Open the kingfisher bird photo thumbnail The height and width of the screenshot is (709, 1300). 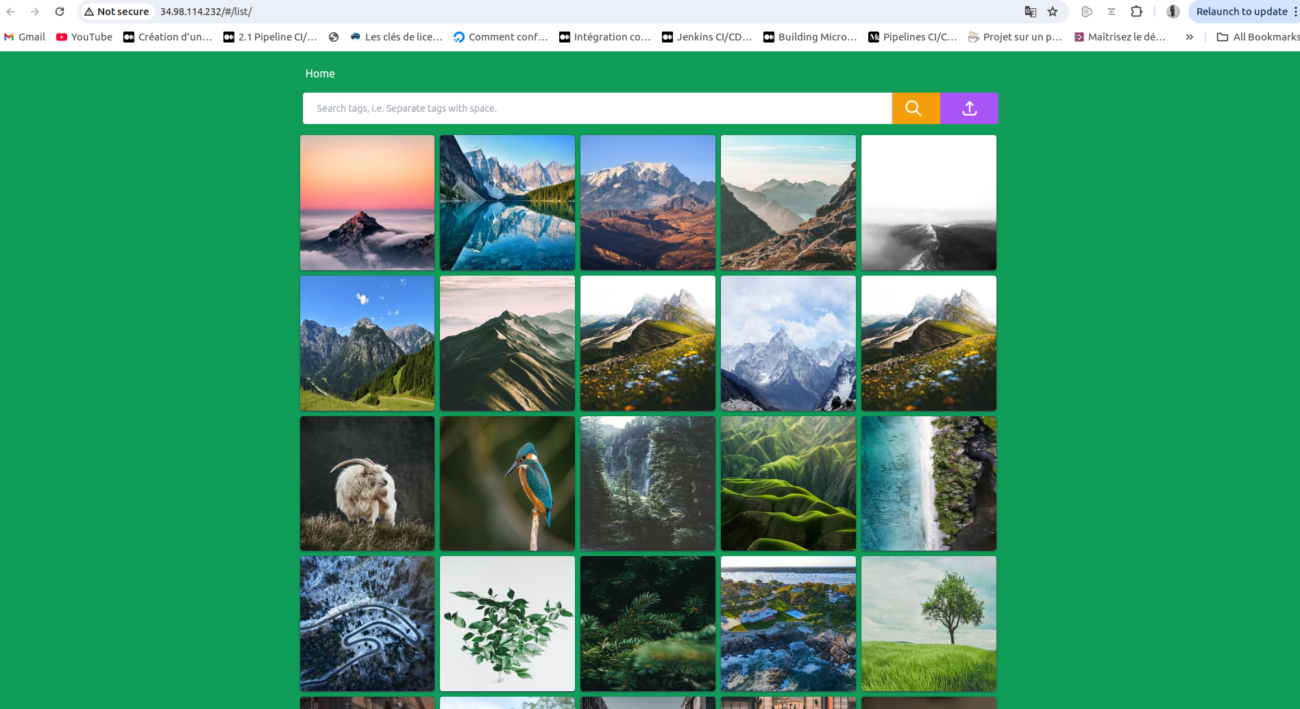[507, 483]
